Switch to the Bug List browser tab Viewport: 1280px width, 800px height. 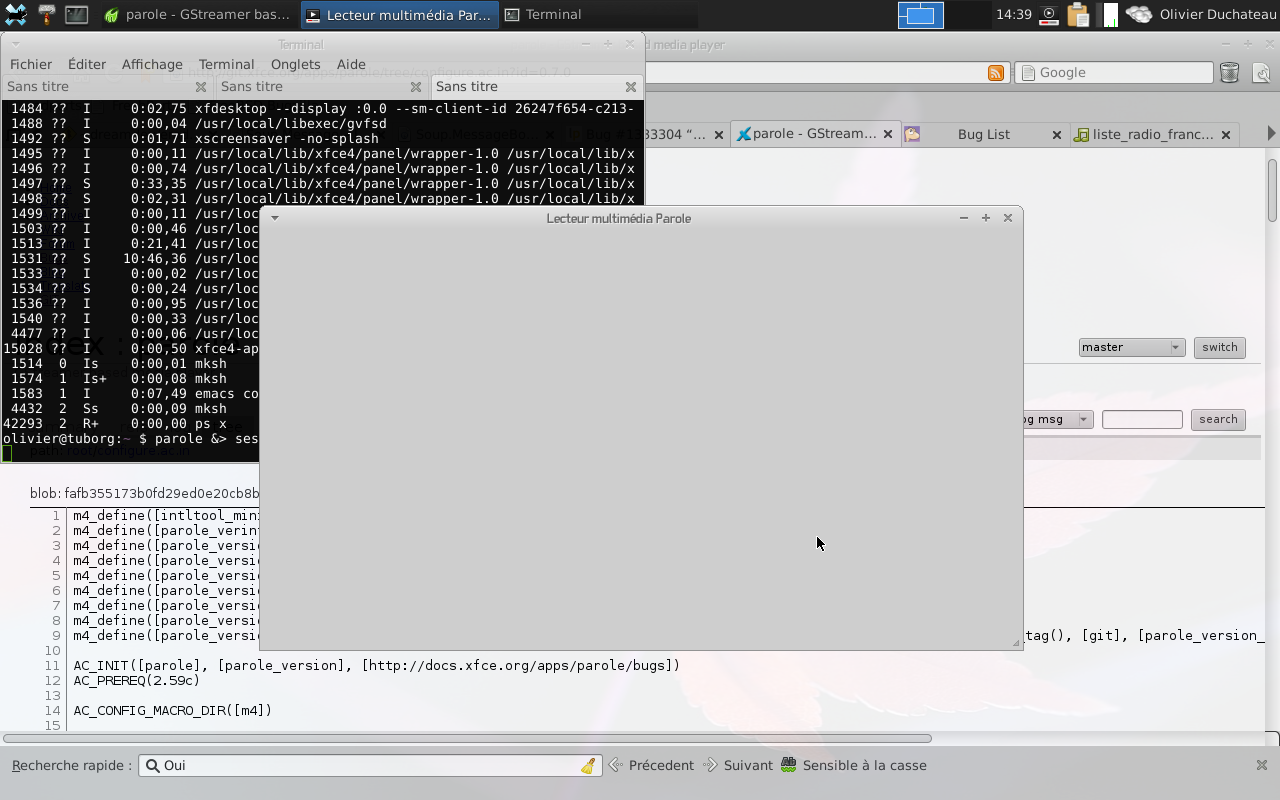click(982, 134)
